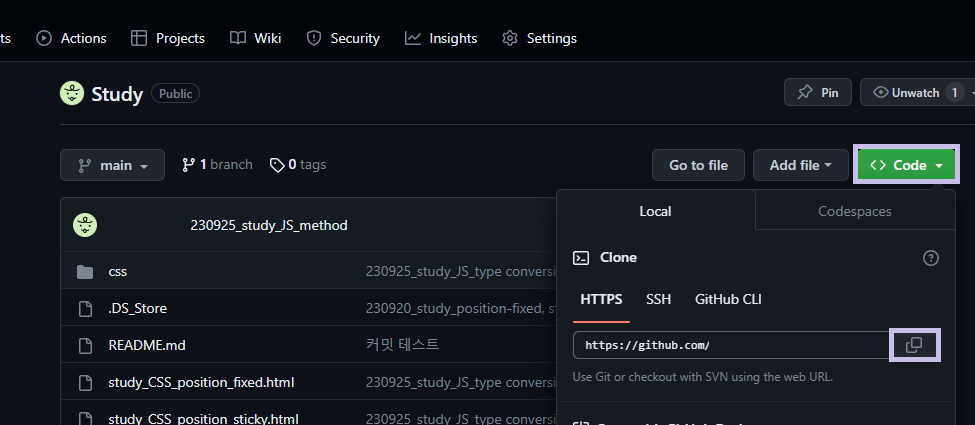
Task: Open study_CSS_position_fixed.html file
Action: coord(201,382)
